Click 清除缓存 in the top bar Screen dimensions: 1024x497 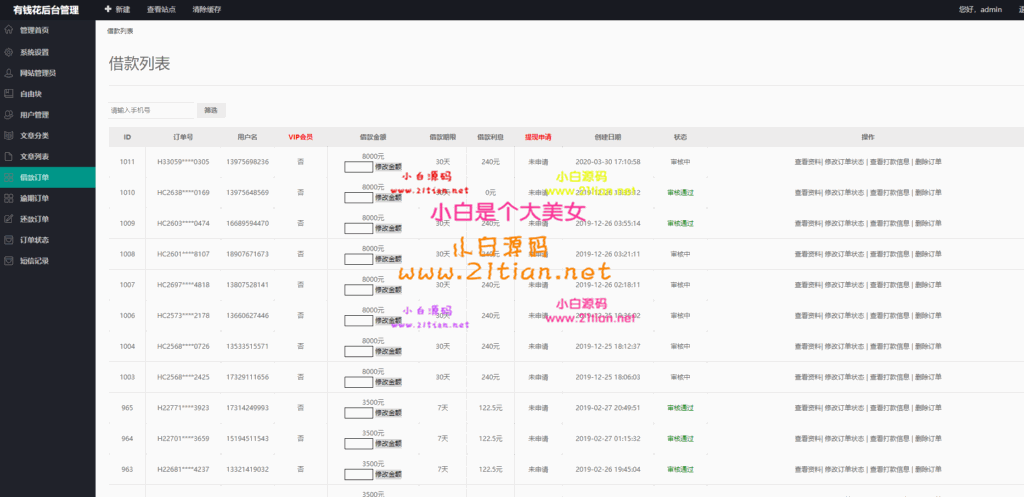tap(206, 10)
